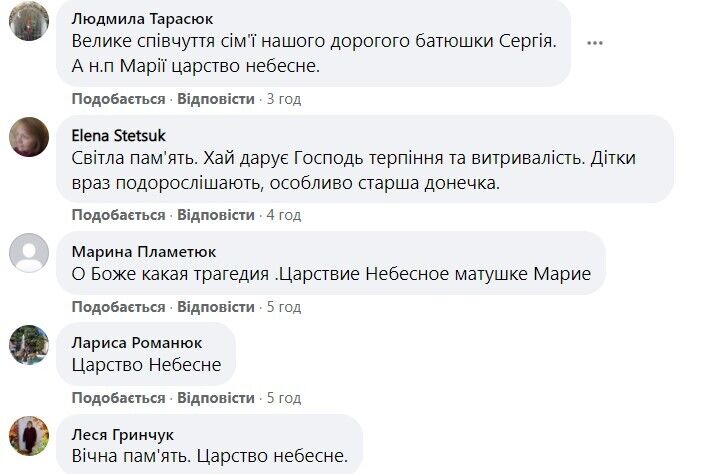Click Леся Гринчук's profile avatar
Viewport: 703px width, 474px height.
(x=29, y=436)
